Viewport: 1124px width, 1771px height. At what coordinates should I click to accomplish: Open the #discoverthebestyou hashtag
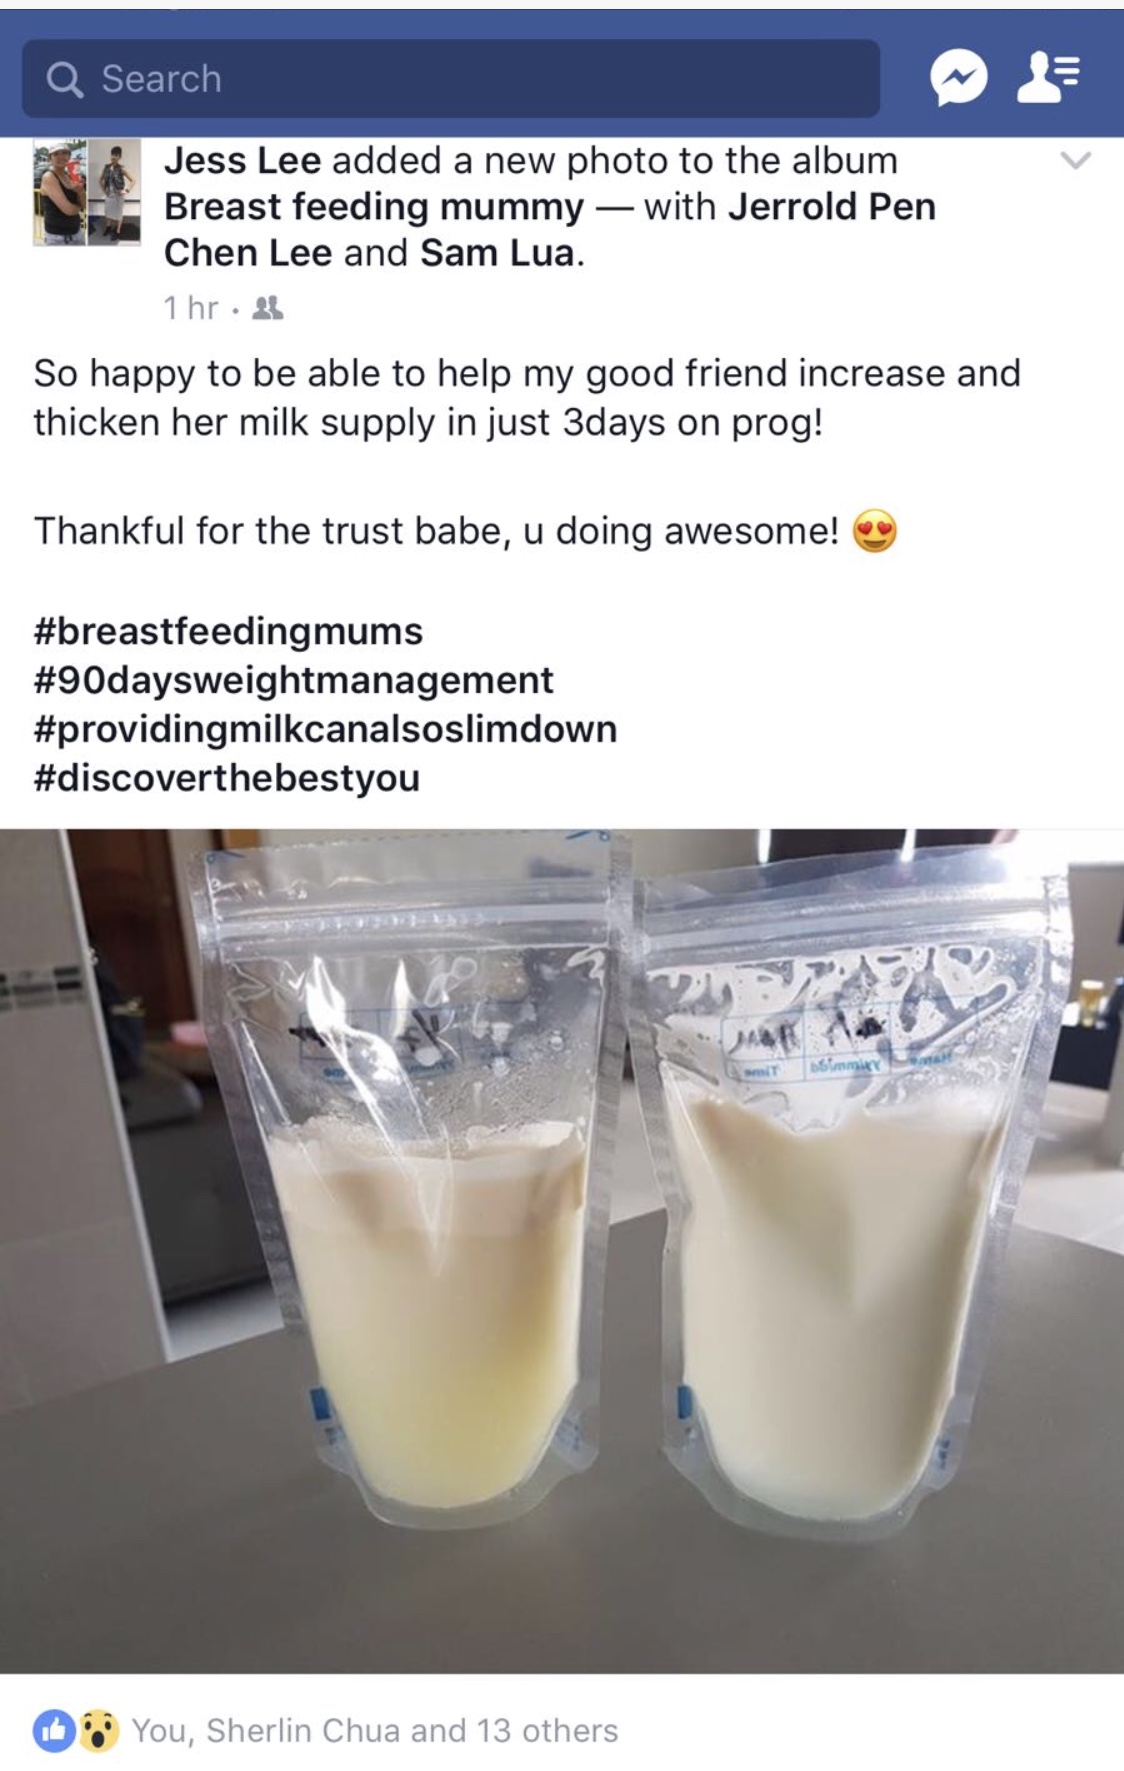coord(226,779)
